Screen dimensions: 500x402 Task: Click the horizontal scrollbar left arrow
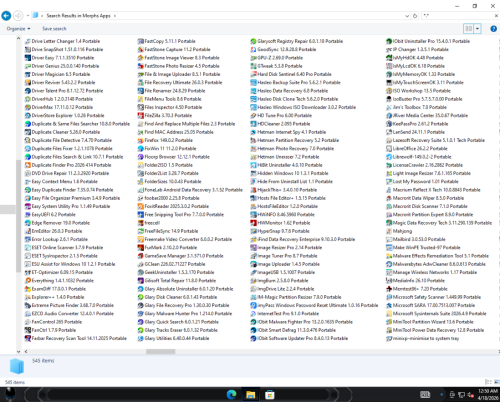(26, 351)
